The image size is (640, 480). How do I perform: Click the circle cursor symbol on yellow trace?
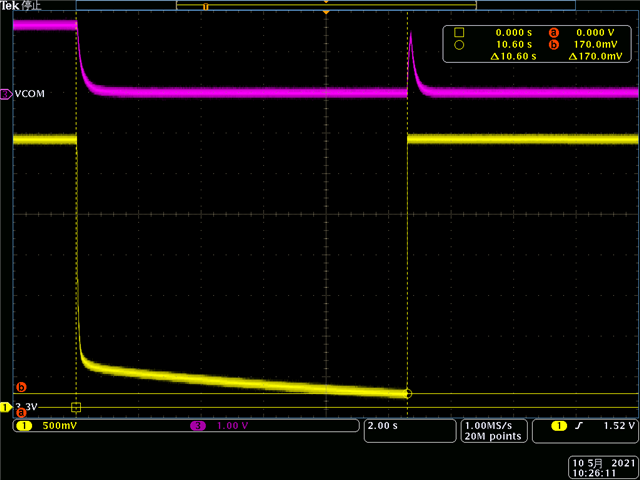pyautogui.click(x=407, y=394)
